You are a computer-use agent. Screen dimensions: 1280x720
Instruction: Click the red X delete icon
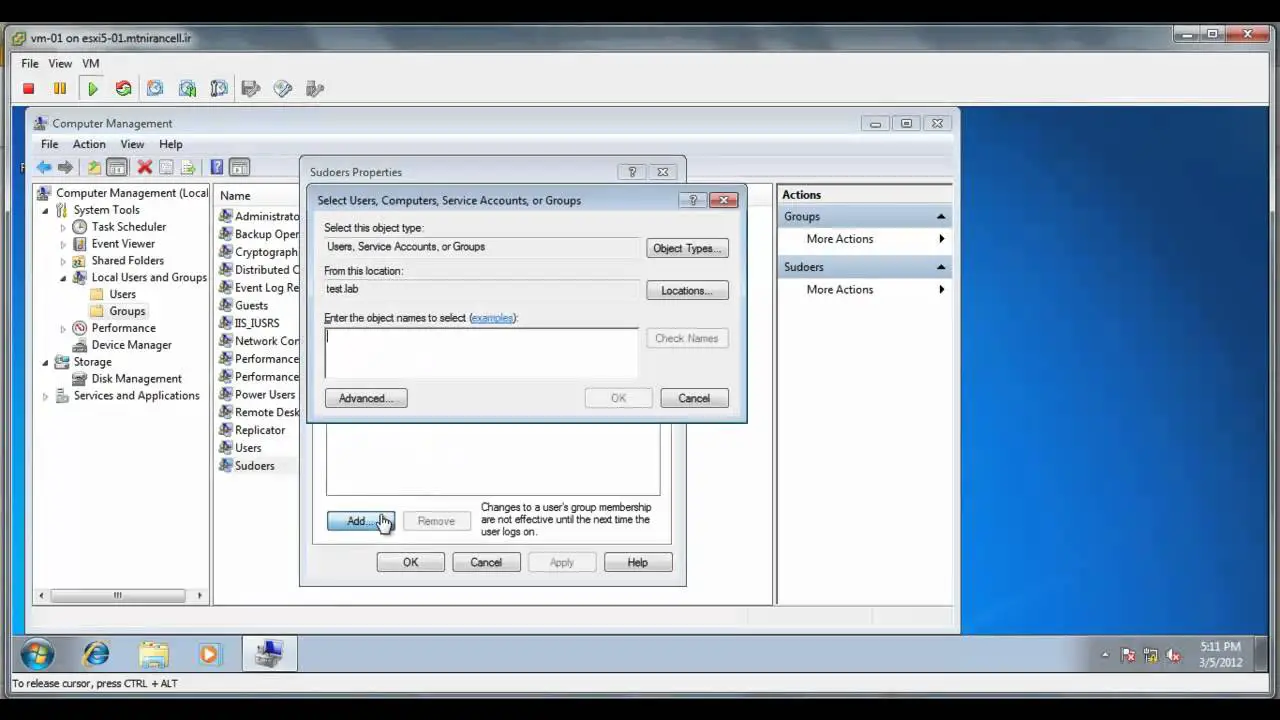tap(144, 168)
